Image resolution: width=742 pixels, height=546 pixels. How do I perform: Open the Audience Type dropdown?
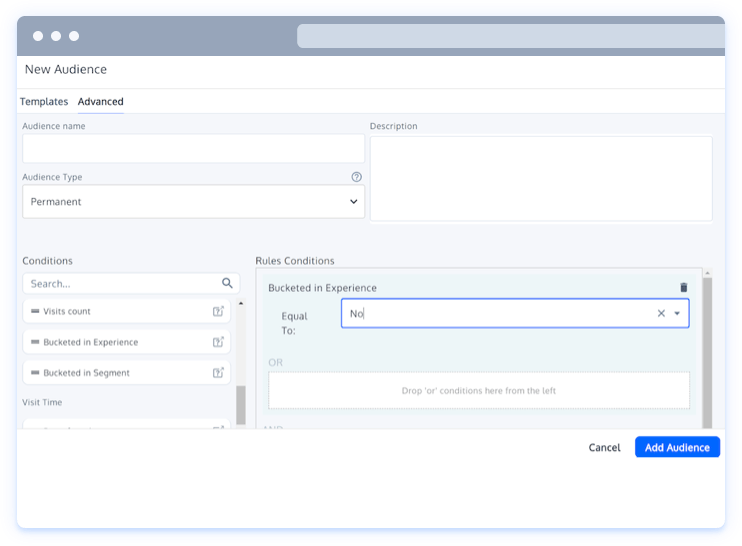click(x=193, y=202)
